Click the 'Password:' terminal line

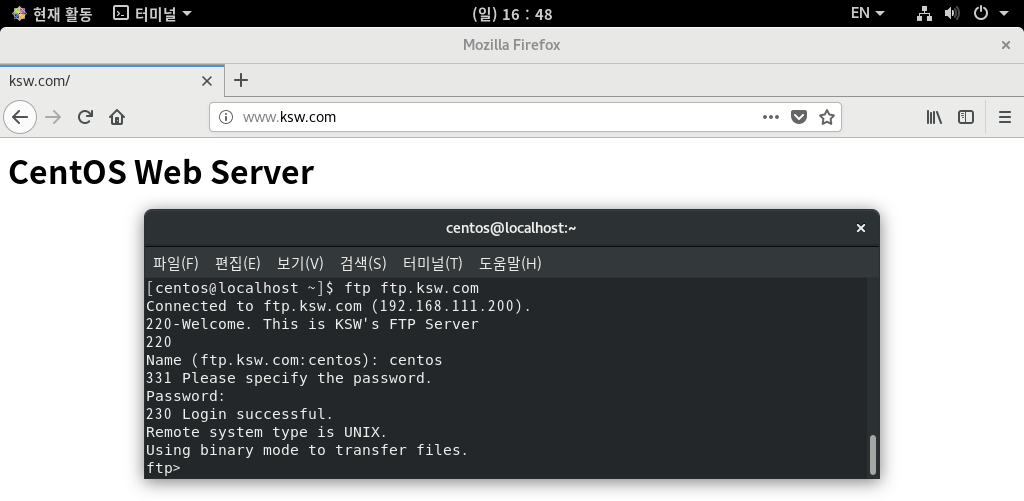tap(185, 396)
